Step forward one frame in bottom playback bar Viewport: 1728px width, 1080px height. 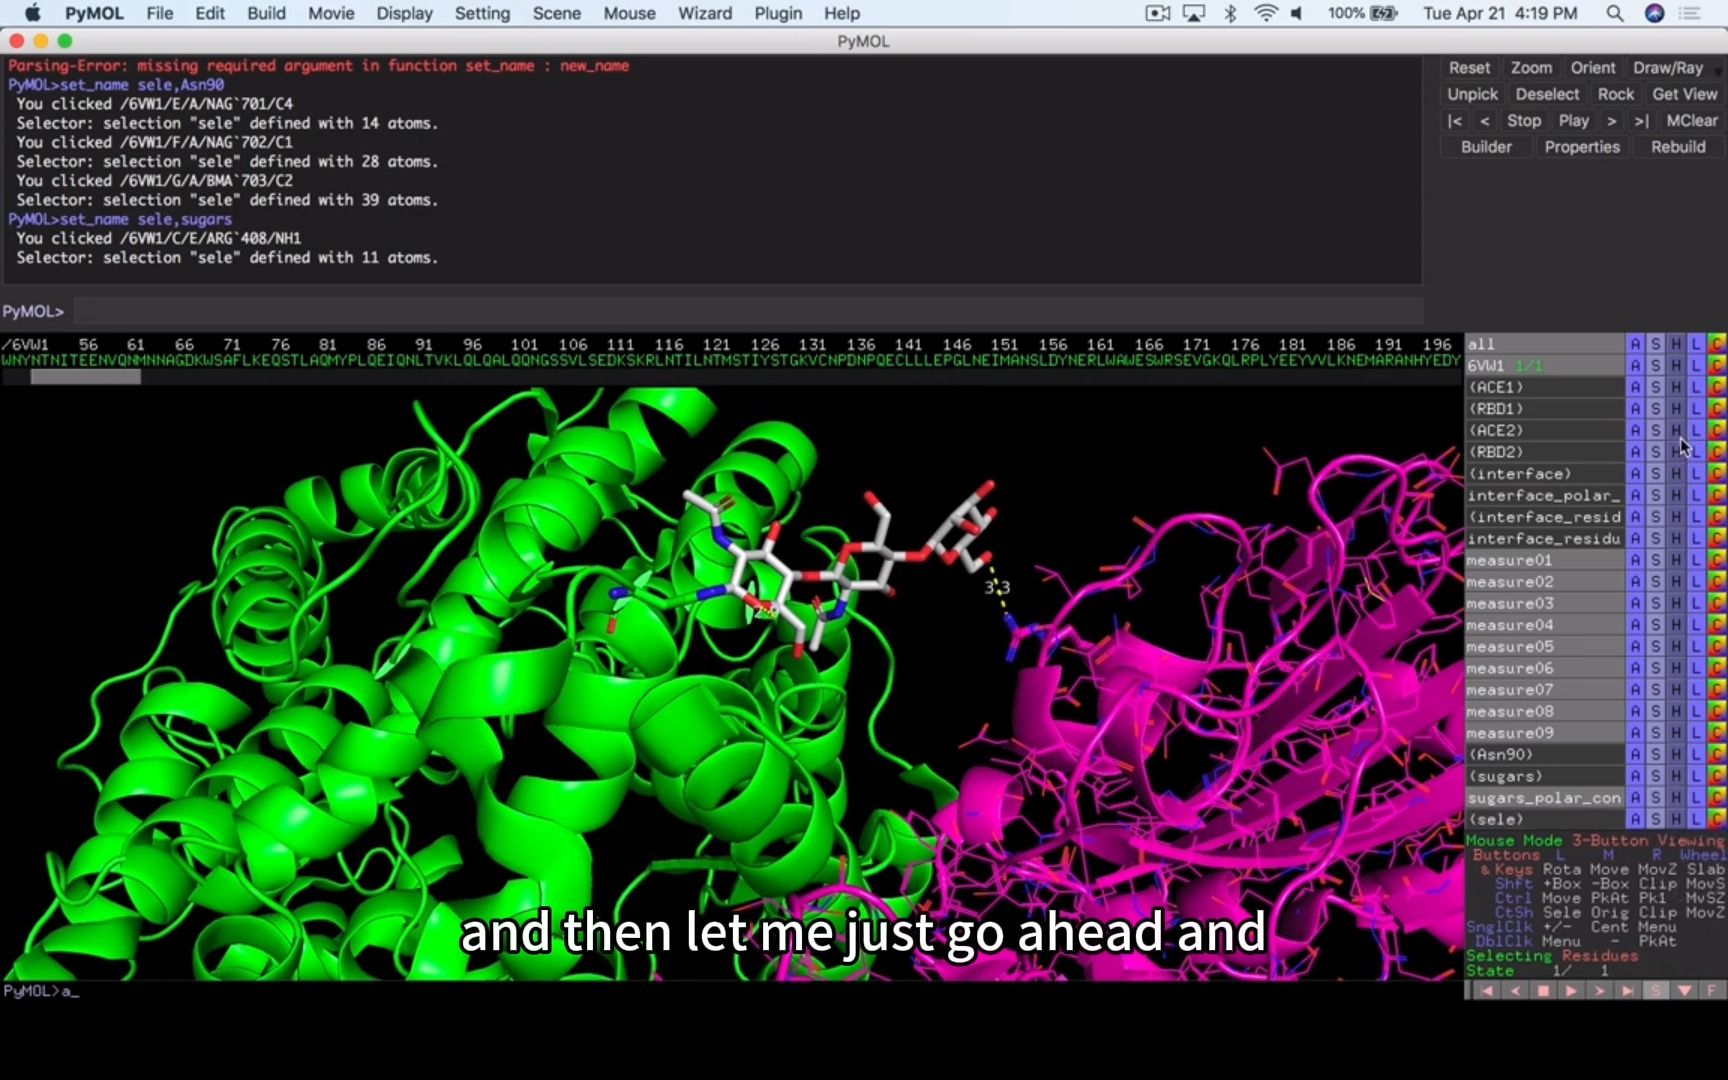[1599, 990]
